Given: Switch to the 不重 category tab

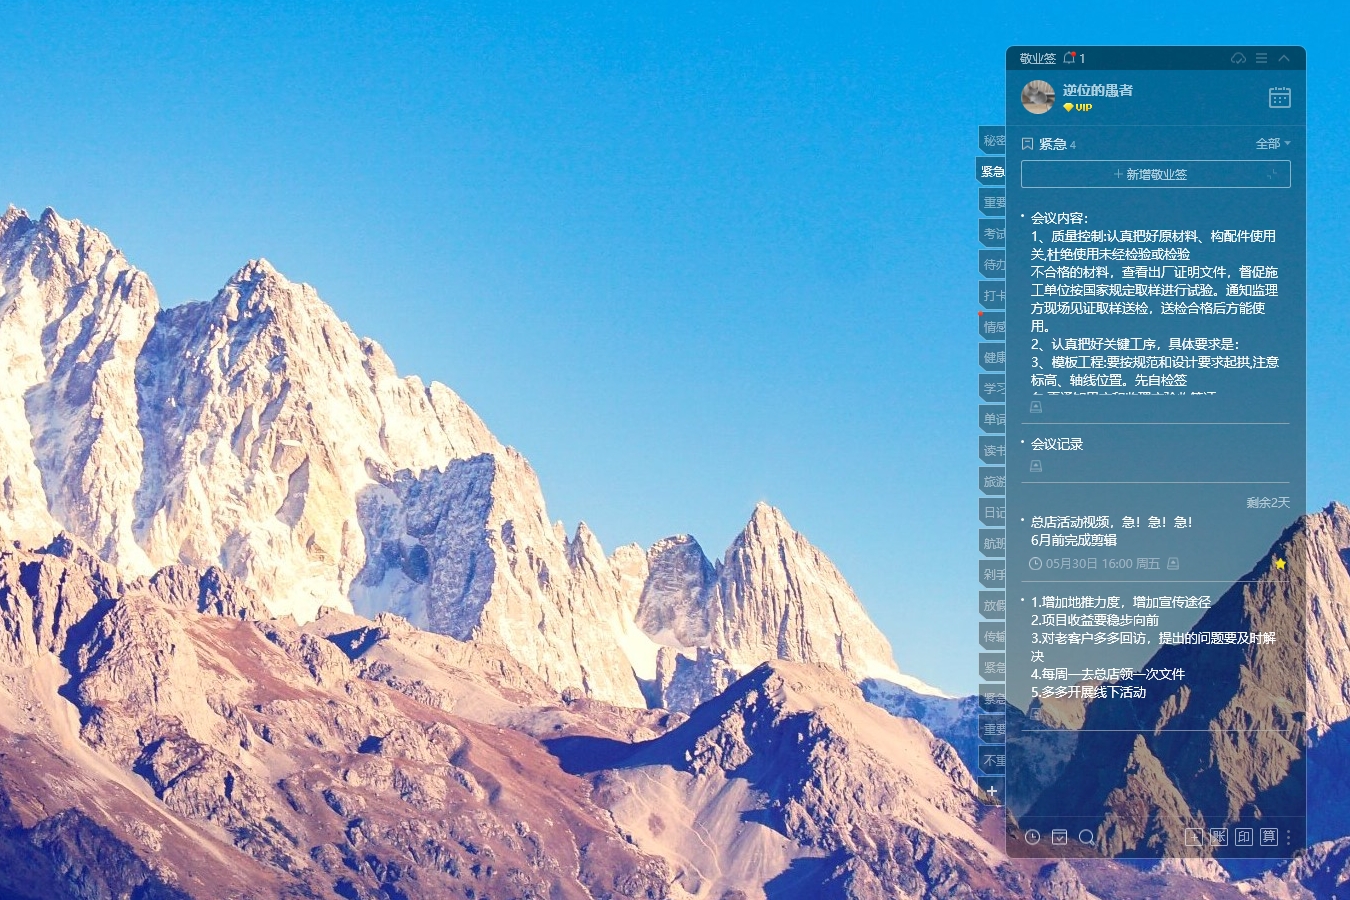Looking at the screenshot, I should pos(992,761).
